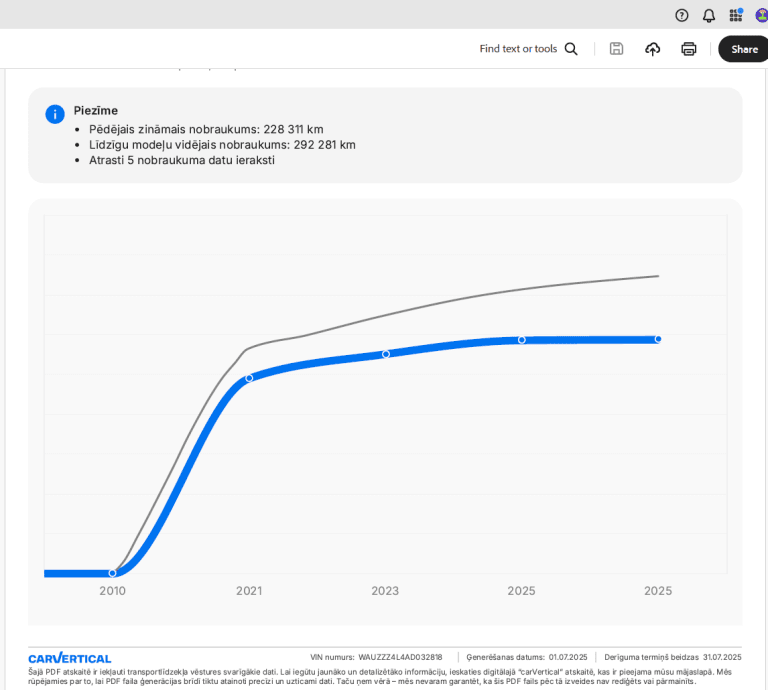Click the rightmost data point on the blue line
This screenshot has width=768, height=690.
pyautogui.click(x=658, y=339)
